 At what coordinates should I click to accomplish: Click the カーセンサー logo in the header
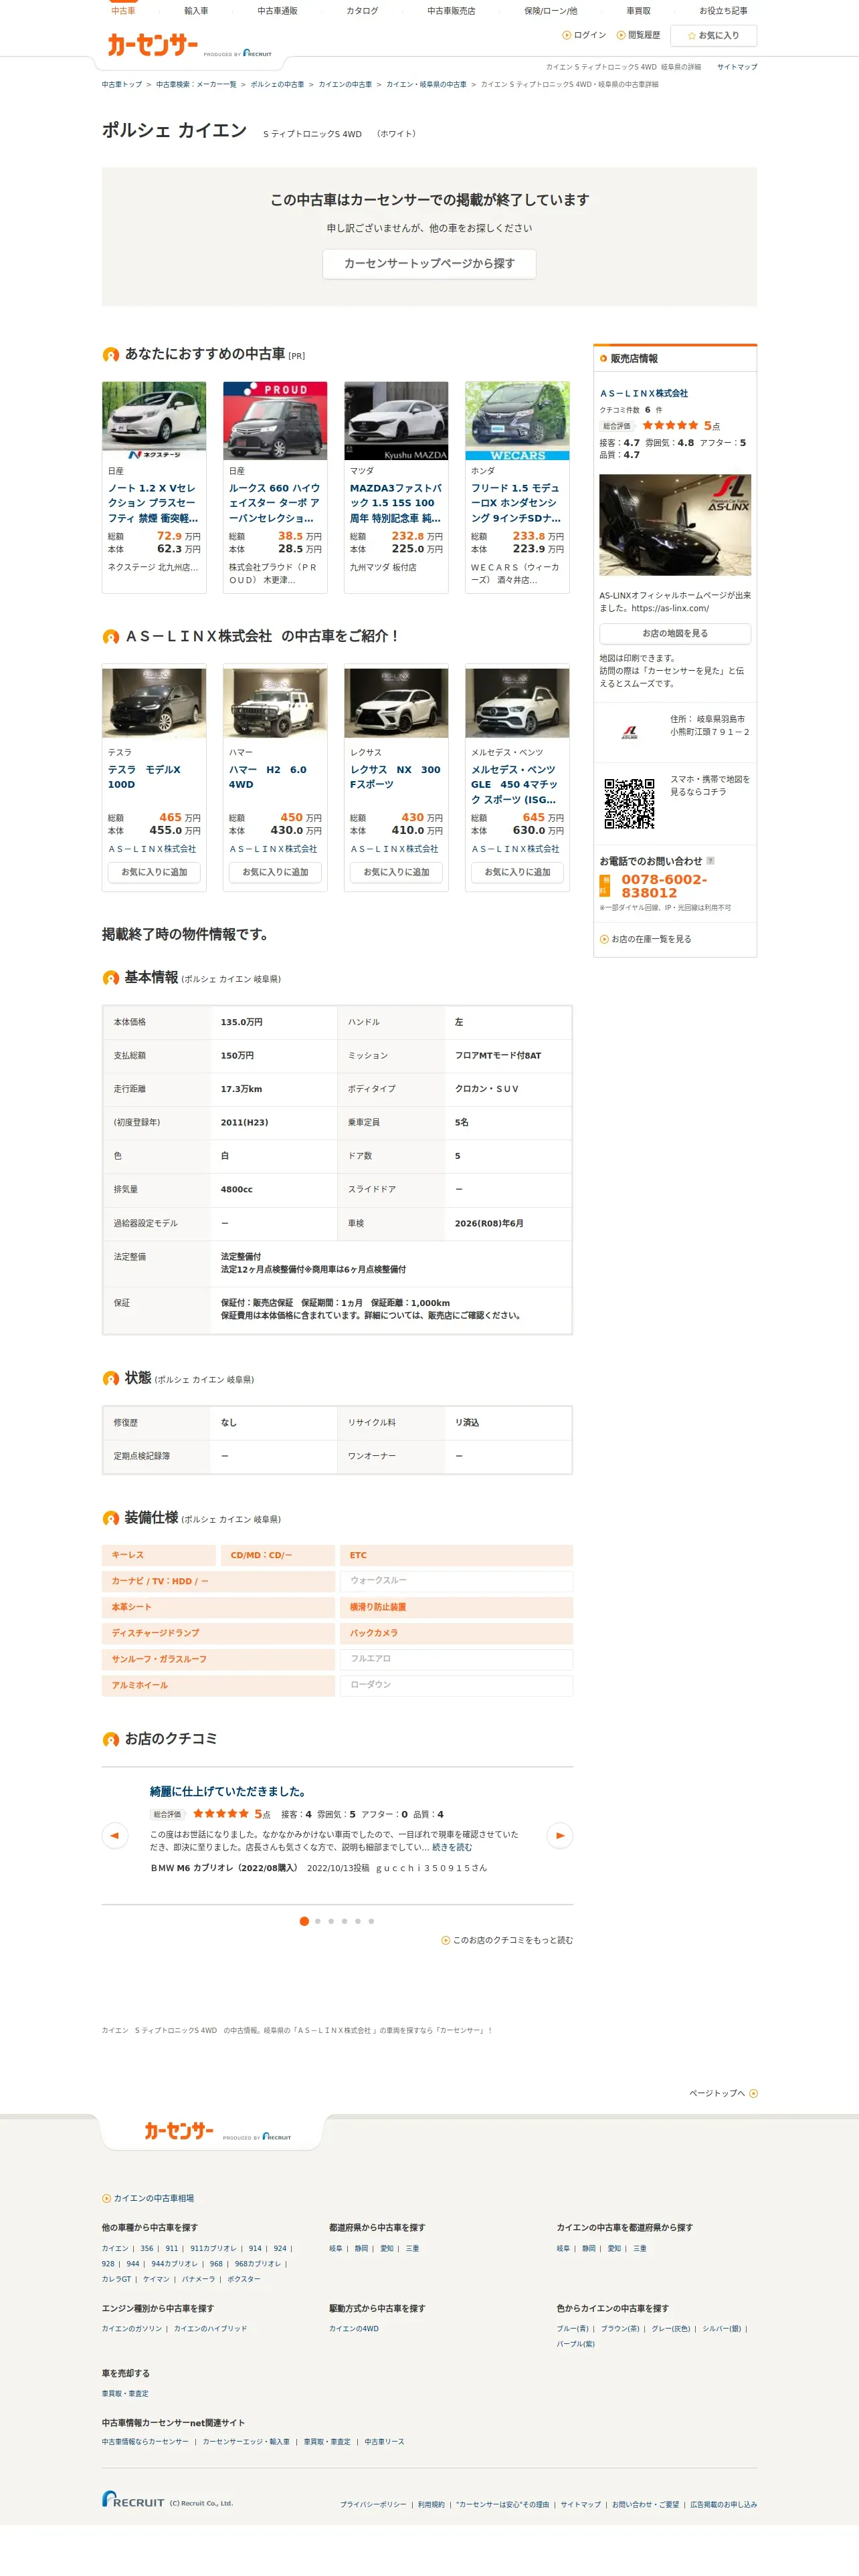tap(152, 44)
